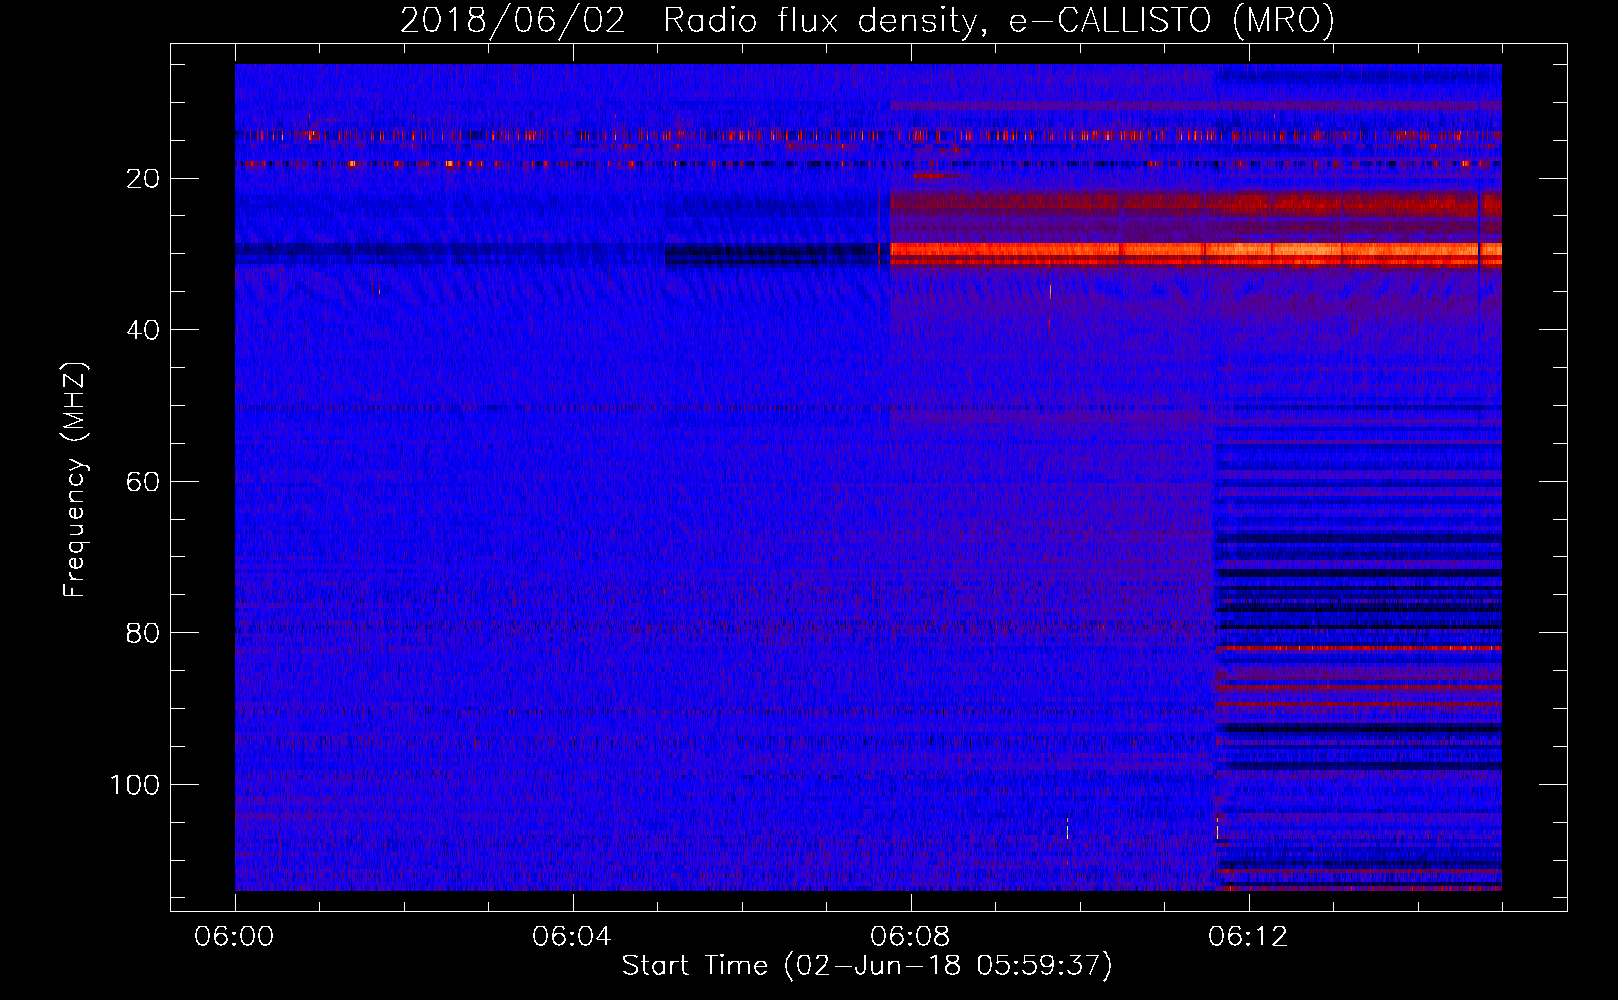Click the "40" frequency tick label
This screenshot has height=1000, width=1618.
144,330
